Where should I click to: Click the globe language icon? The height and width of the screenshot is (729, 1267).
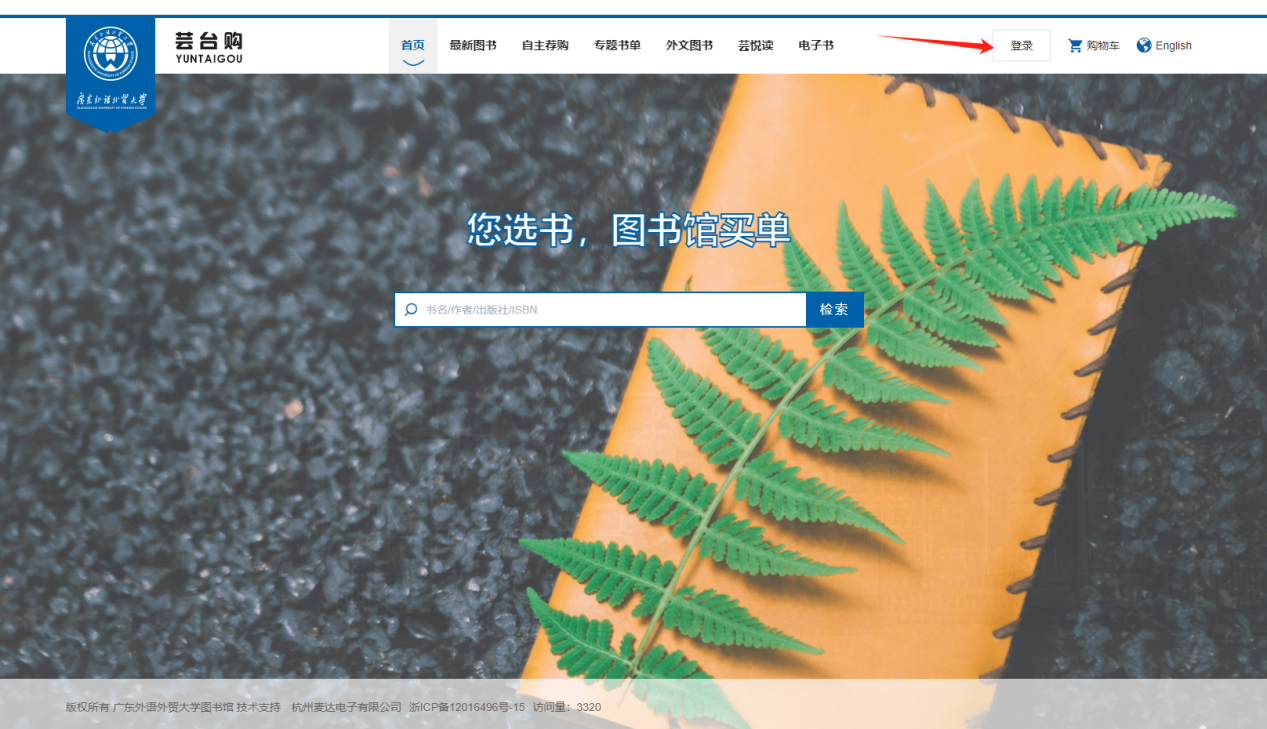[x=1144, y=45]
